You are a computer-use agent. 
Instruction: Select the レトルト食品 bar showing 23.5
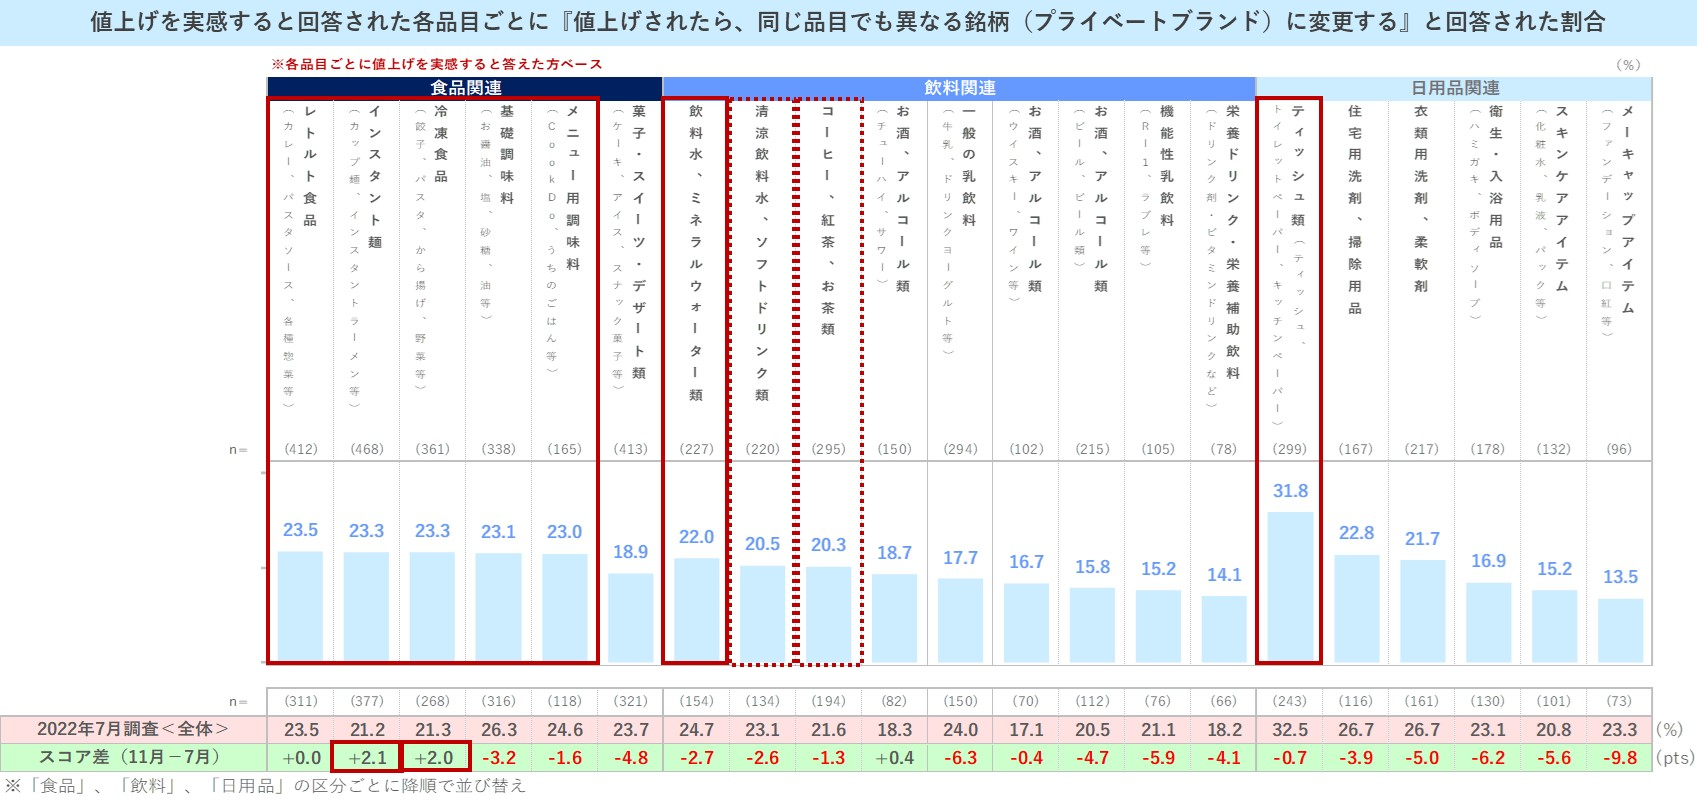point(300,605)
